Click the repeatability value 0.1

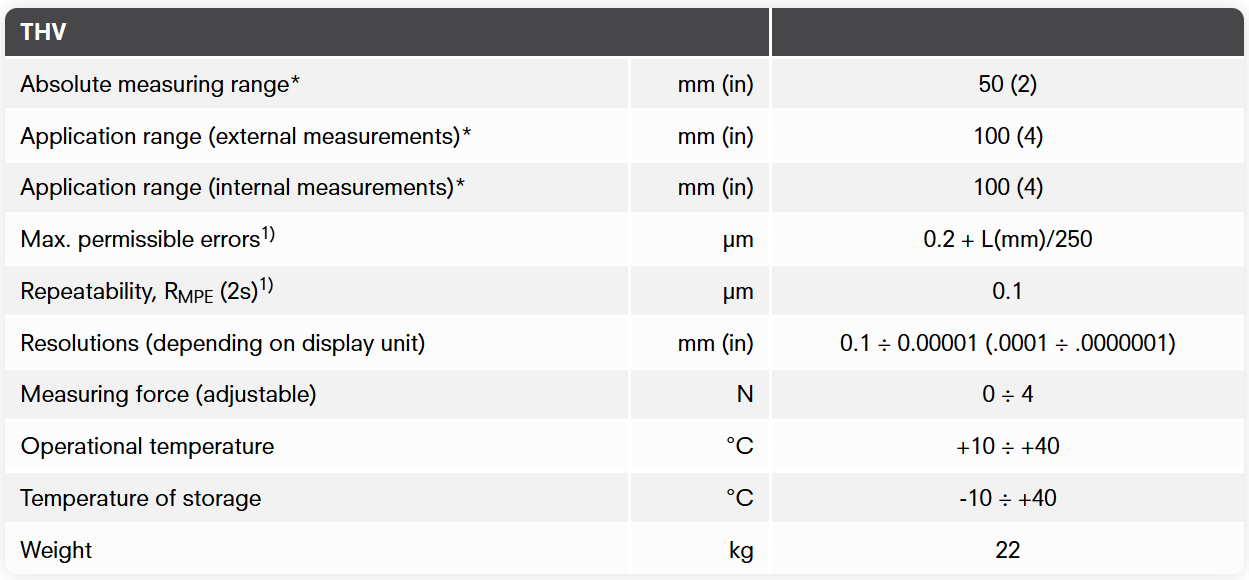1007,292
